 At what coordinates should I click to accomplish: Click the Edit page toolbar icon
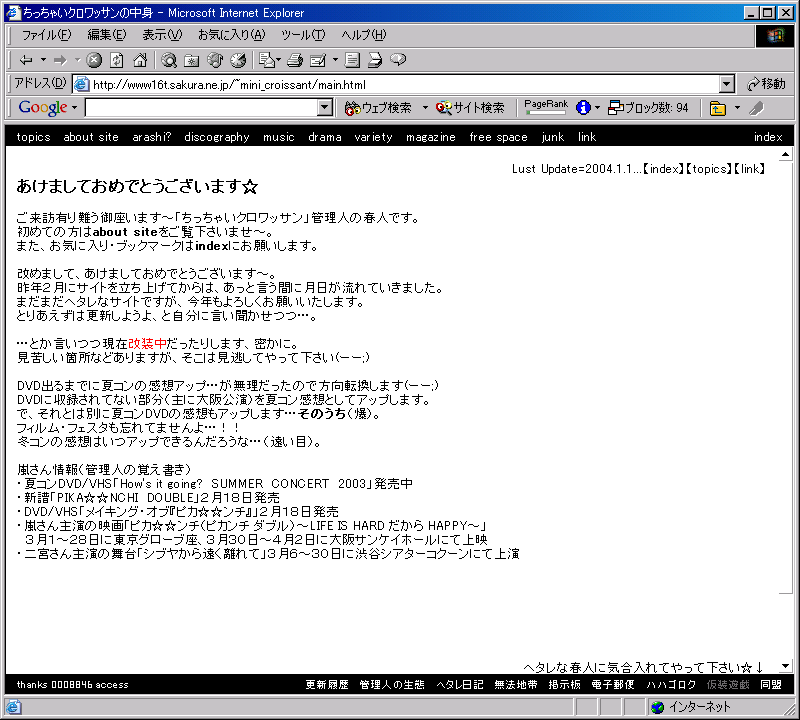tap(318, 60)
